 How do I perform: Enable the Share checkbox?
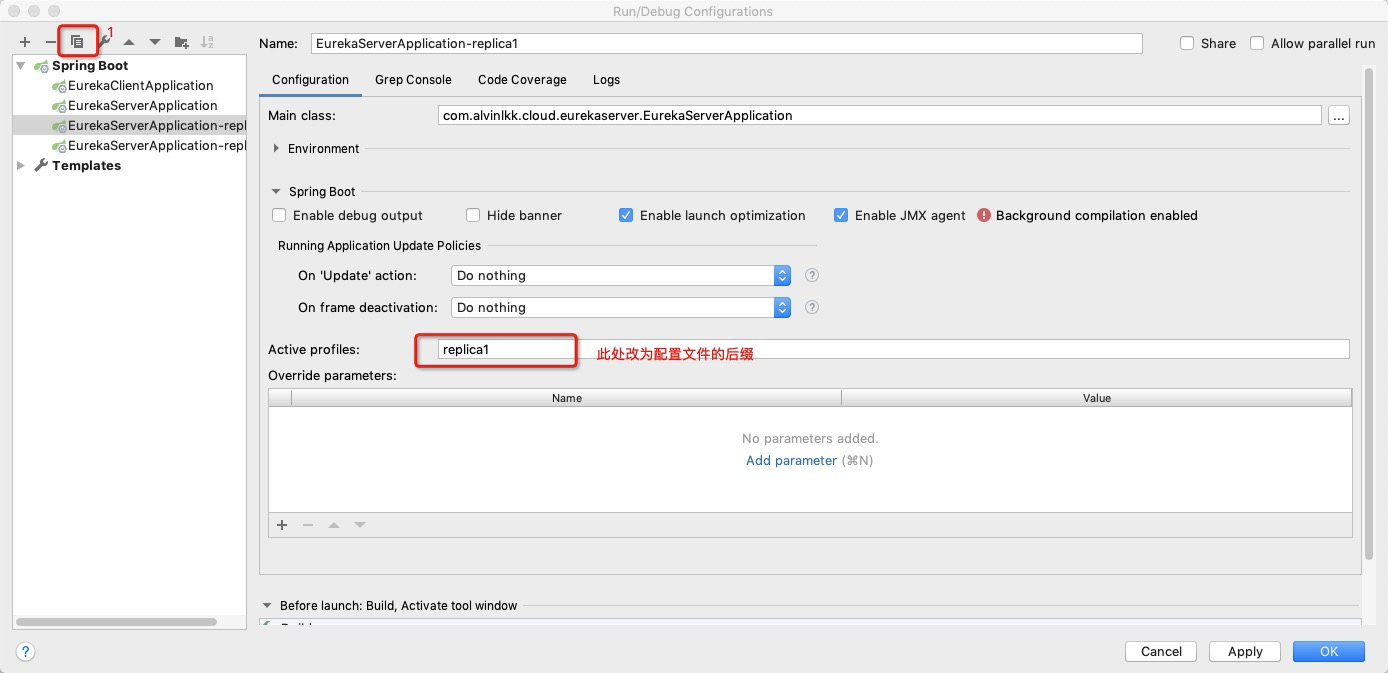(1187, 43)
